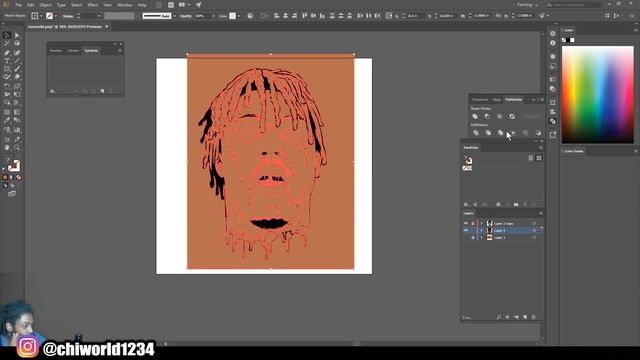
Task: Click the search field at top right
Action: (573, 5)
